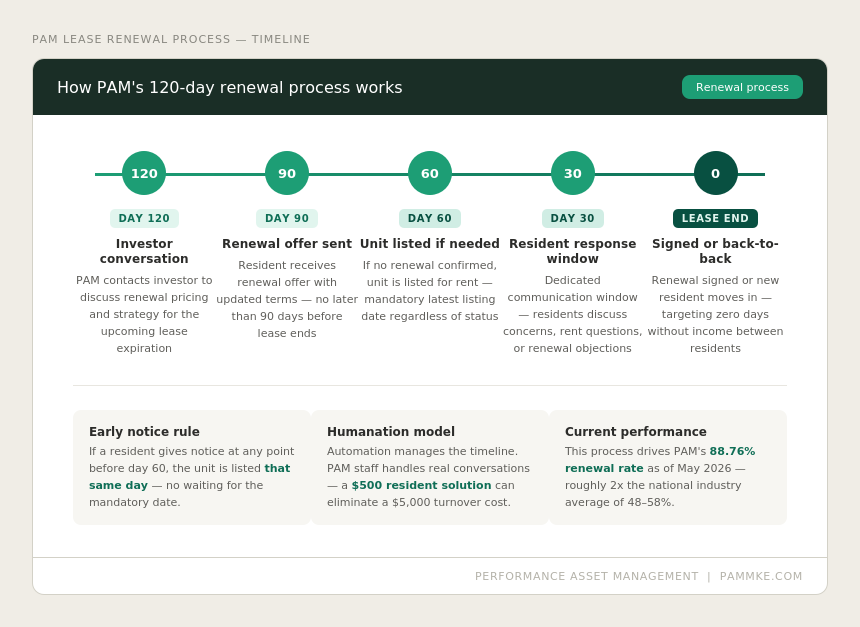Click the Renewal offer sent heading
The height and width of the screenshot is (627, 860).
(x=287, y=244)
